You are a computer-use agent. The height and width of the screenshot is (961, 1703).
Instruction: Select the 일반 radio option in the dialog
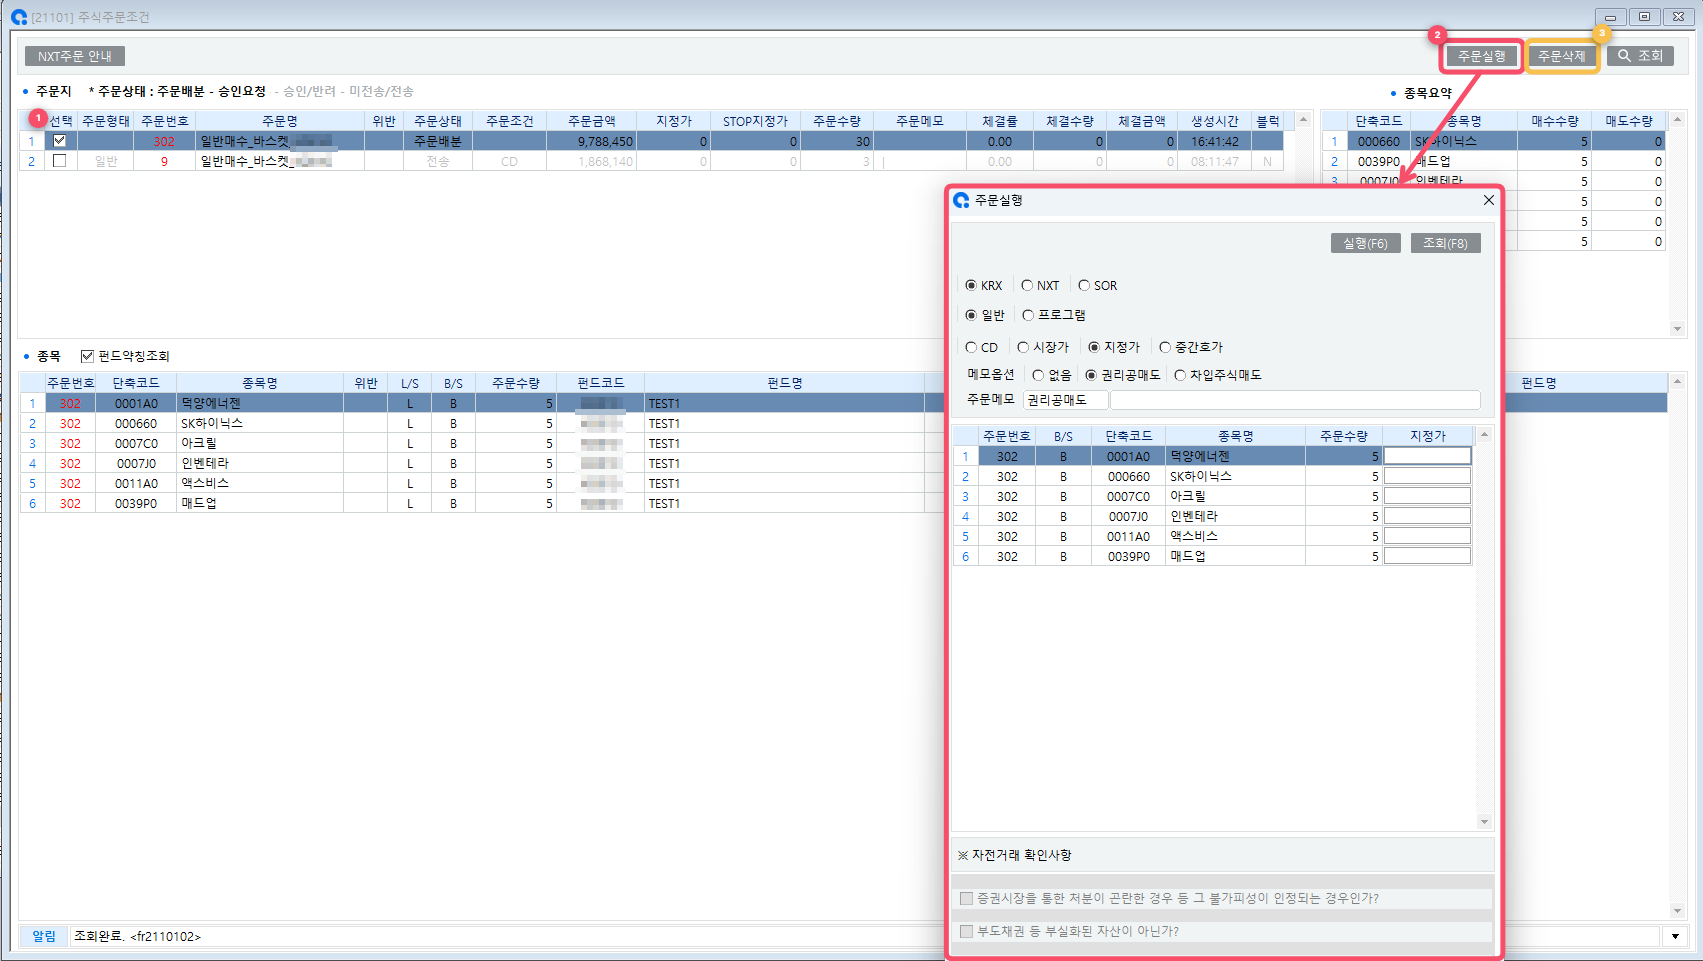(971, 315)
